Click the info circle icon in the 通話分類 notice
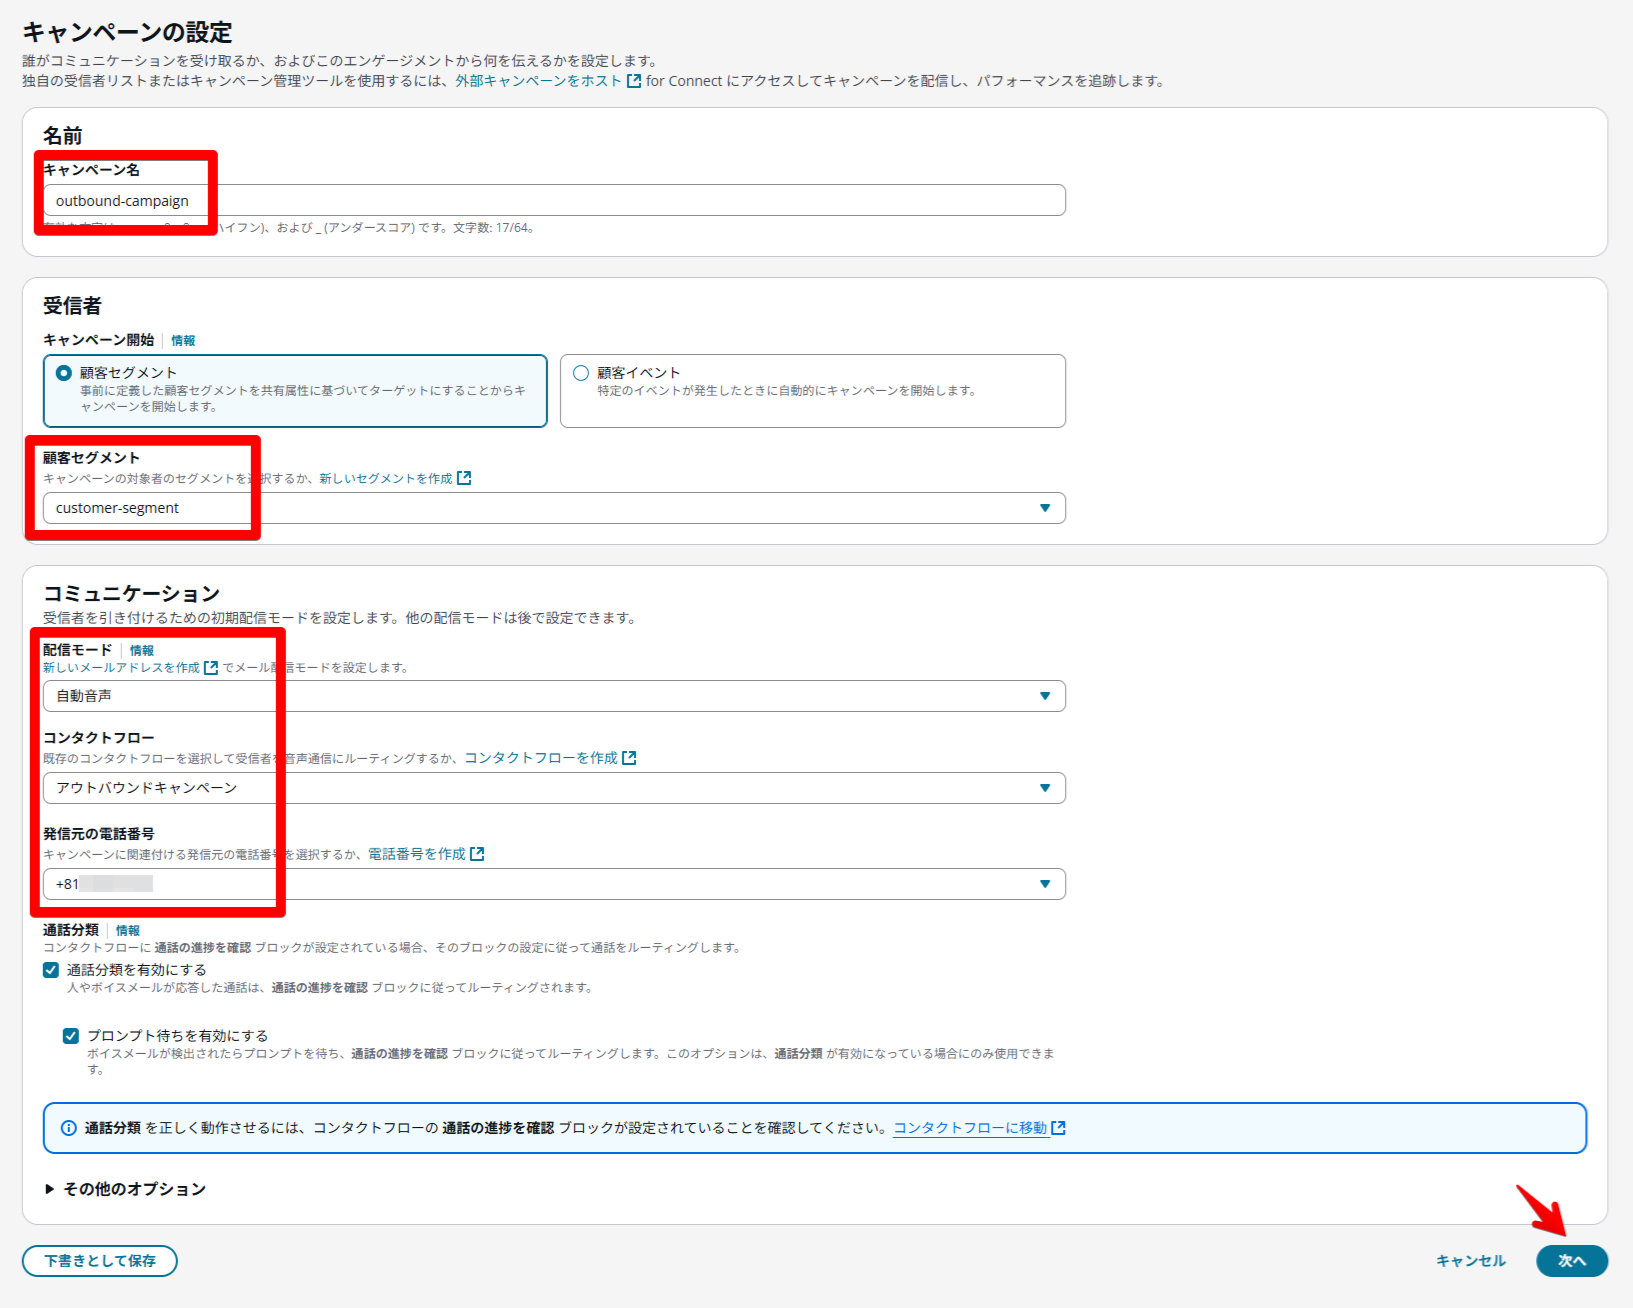This screenshot has height=1308, width=1633. 69,1128
